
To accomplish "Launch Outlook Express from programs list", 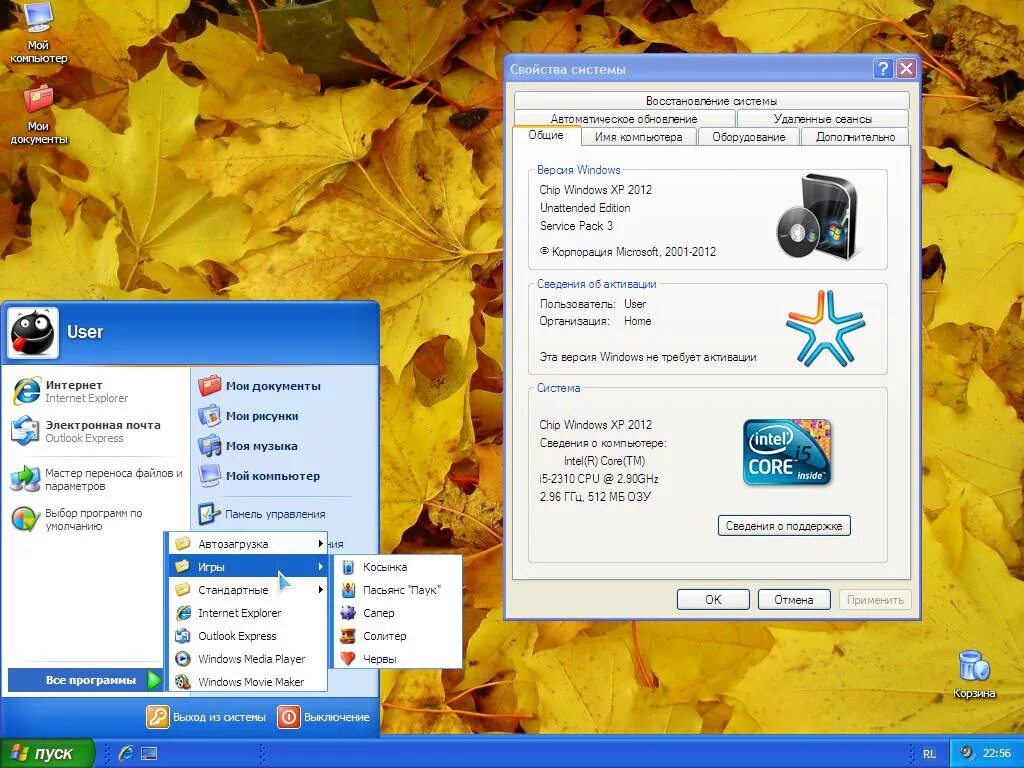I will [x=248, y=635].
